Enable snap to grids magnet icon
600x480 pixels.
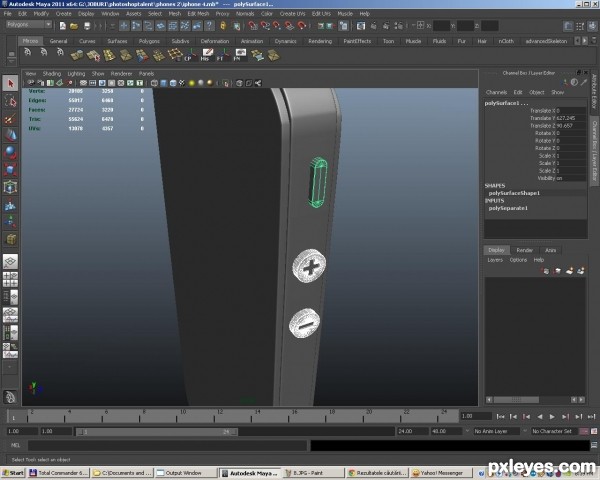(253, 26)
